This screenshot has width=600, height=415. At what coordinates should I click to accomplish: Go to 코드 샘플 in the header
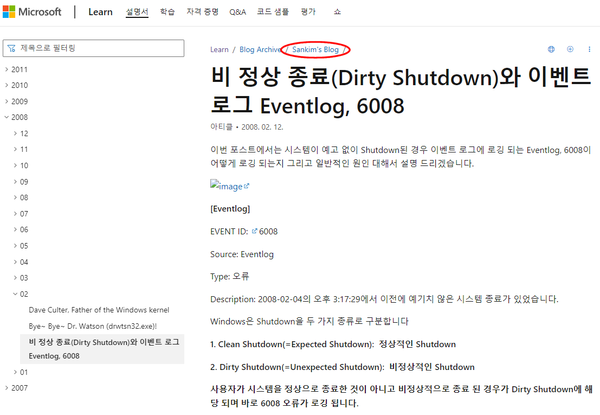tap(274, 12)
